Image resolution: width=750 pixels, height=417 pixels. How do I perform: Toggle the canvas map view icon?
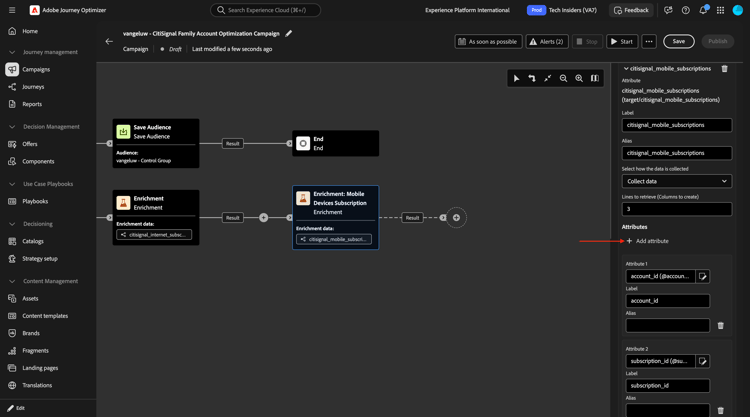(x=595, y=78)
